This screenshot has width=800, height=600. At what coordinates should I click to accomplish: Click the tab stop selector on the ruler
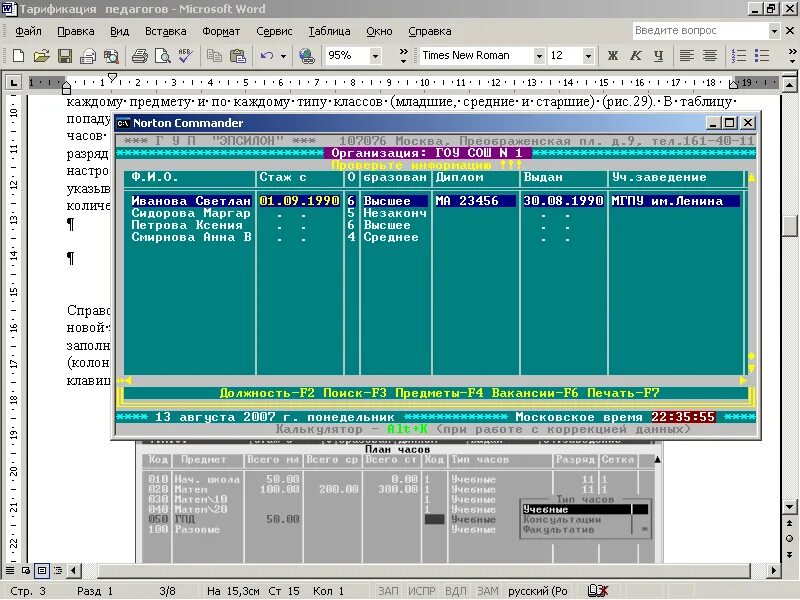[13, 82]
